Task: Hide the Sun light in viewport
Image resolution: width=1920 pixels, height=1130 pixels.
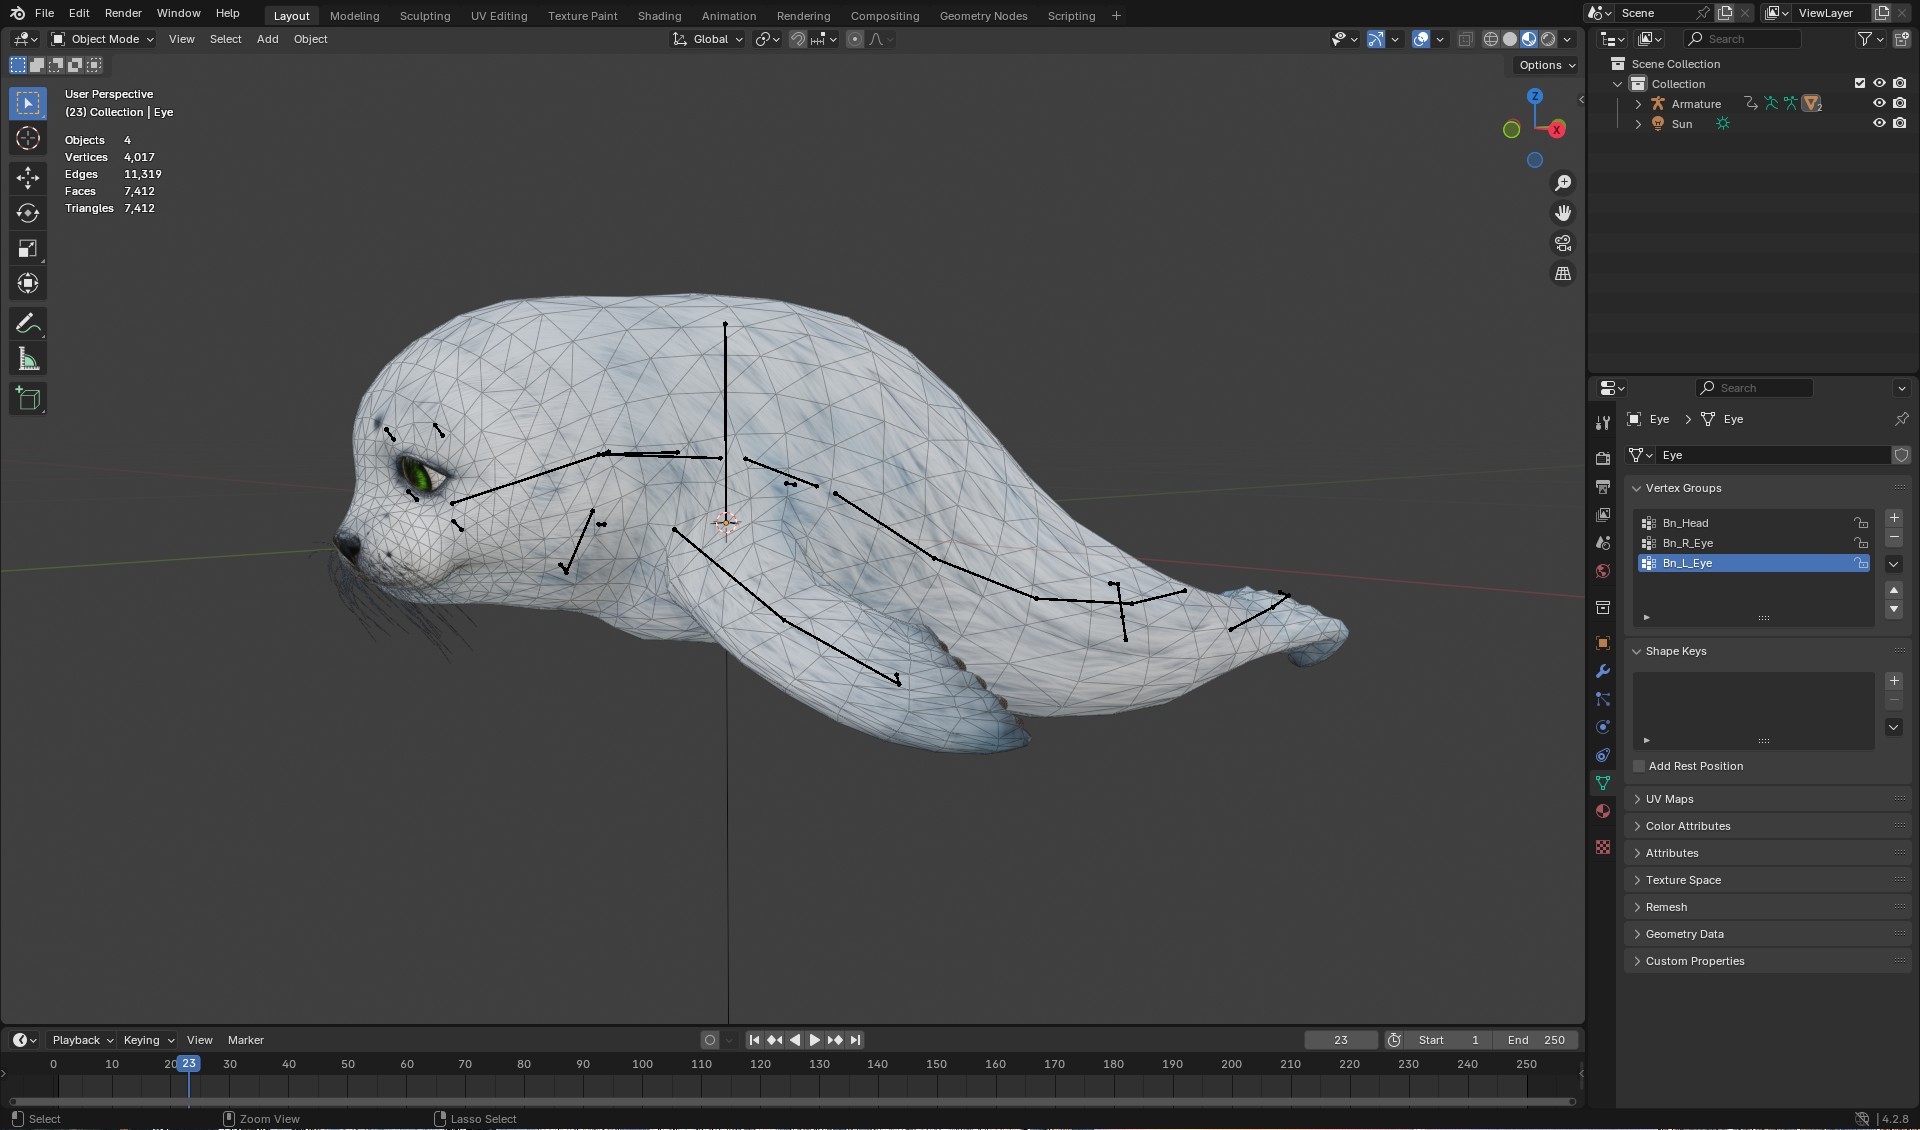Action: tap(1879, 123)
